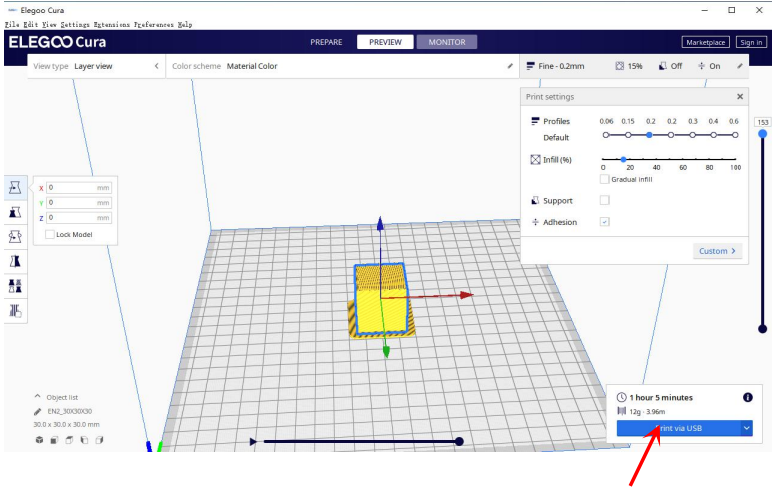This screenshot has width=773, height=489.
Task: Open the File menu
Action: coord(12,24)
